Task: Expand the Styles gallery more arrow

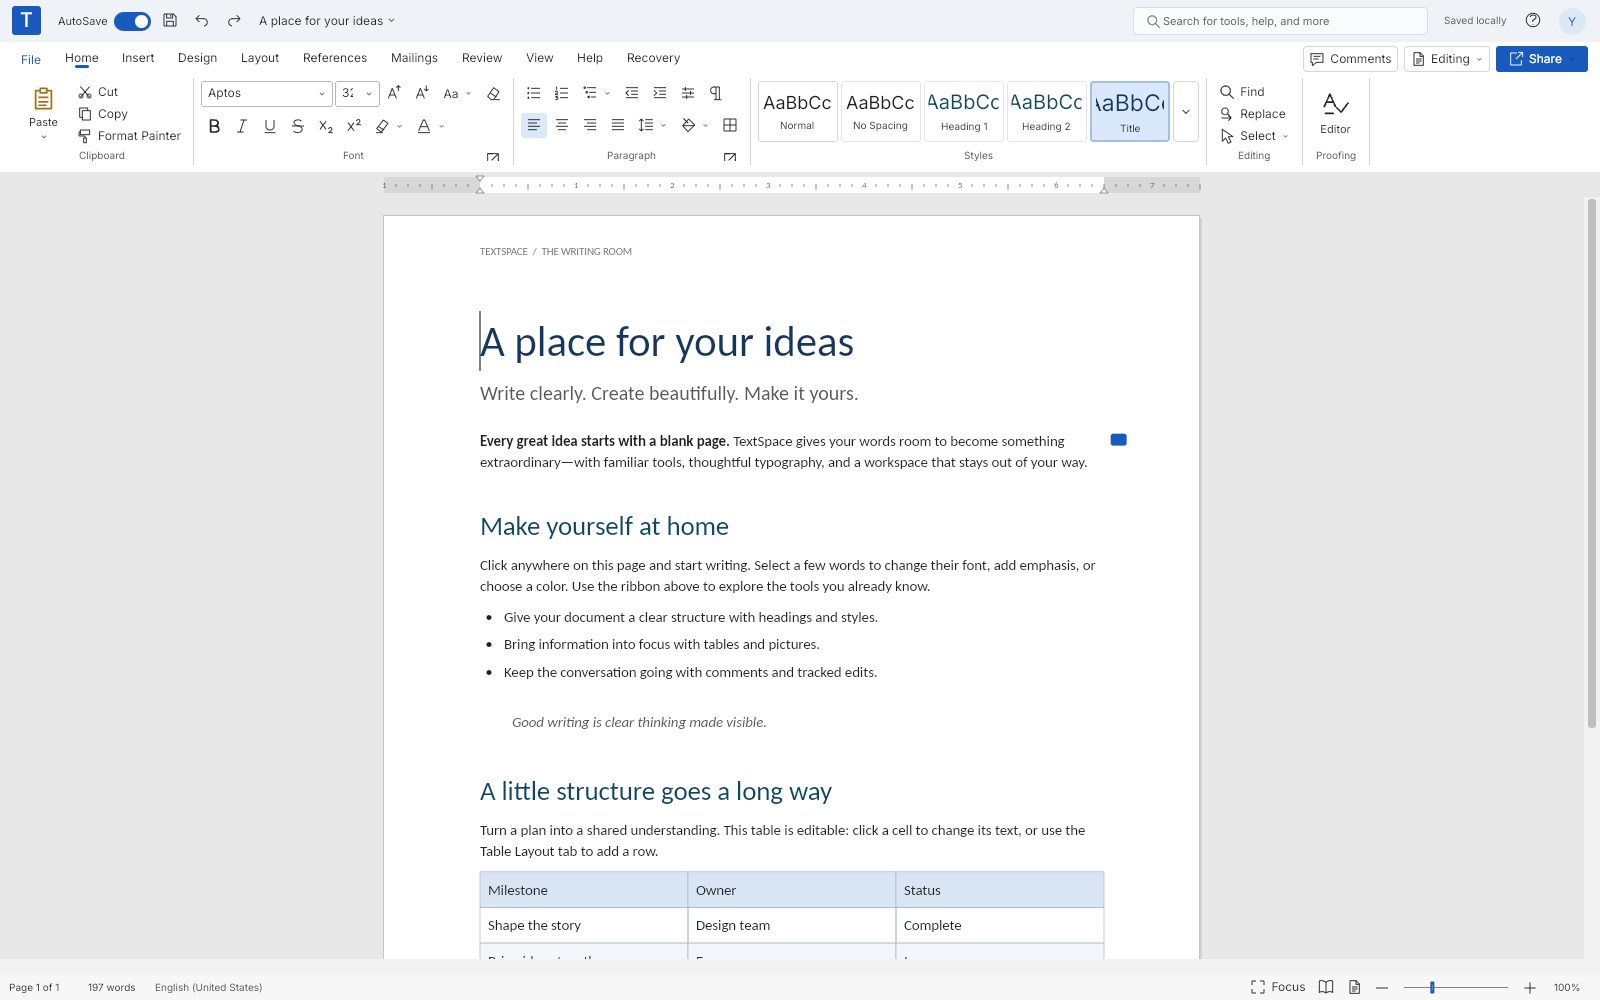Action: click(x=1186, y=112)
